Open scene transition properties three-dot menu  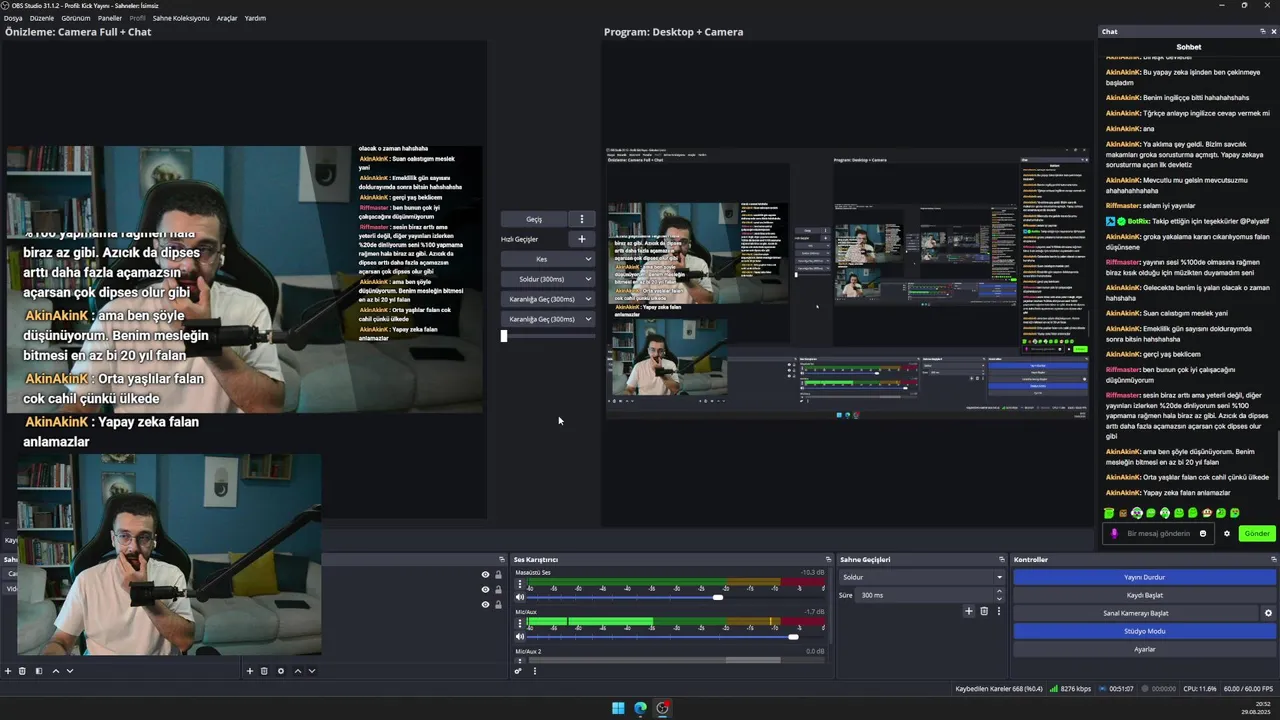(x=998, y=611)
